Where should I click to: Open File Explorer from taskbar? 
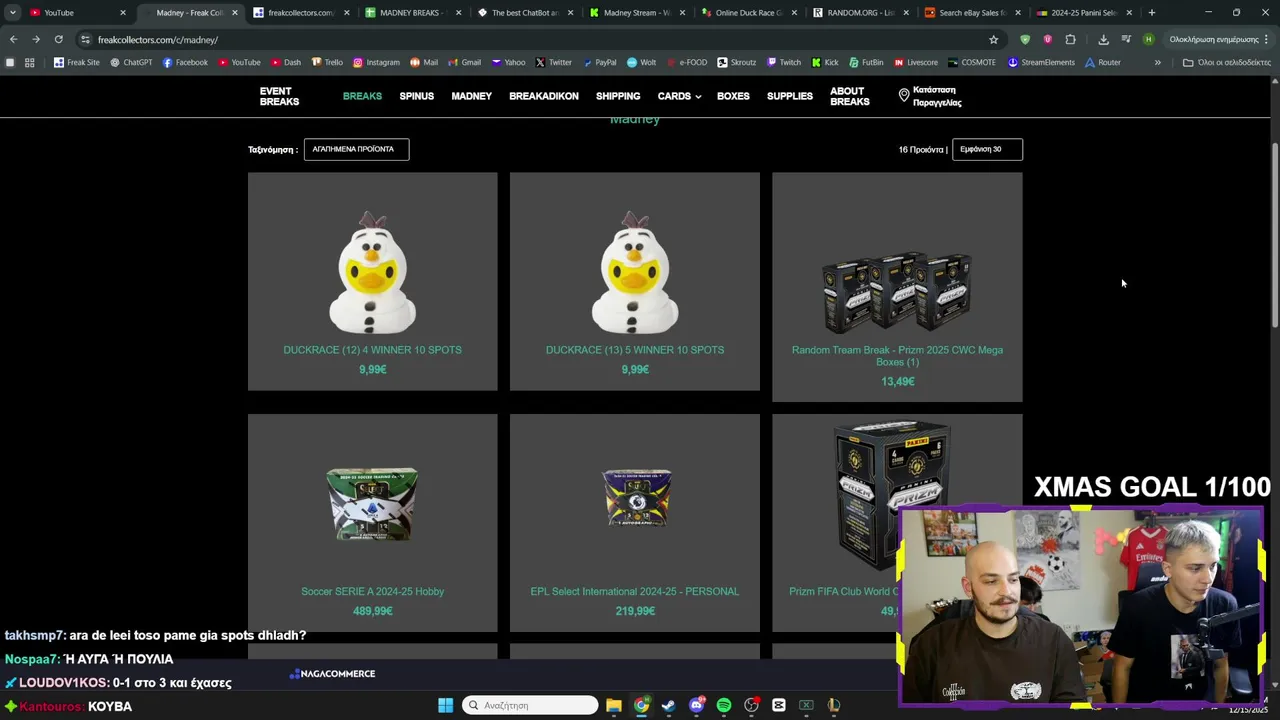(613, 705)
